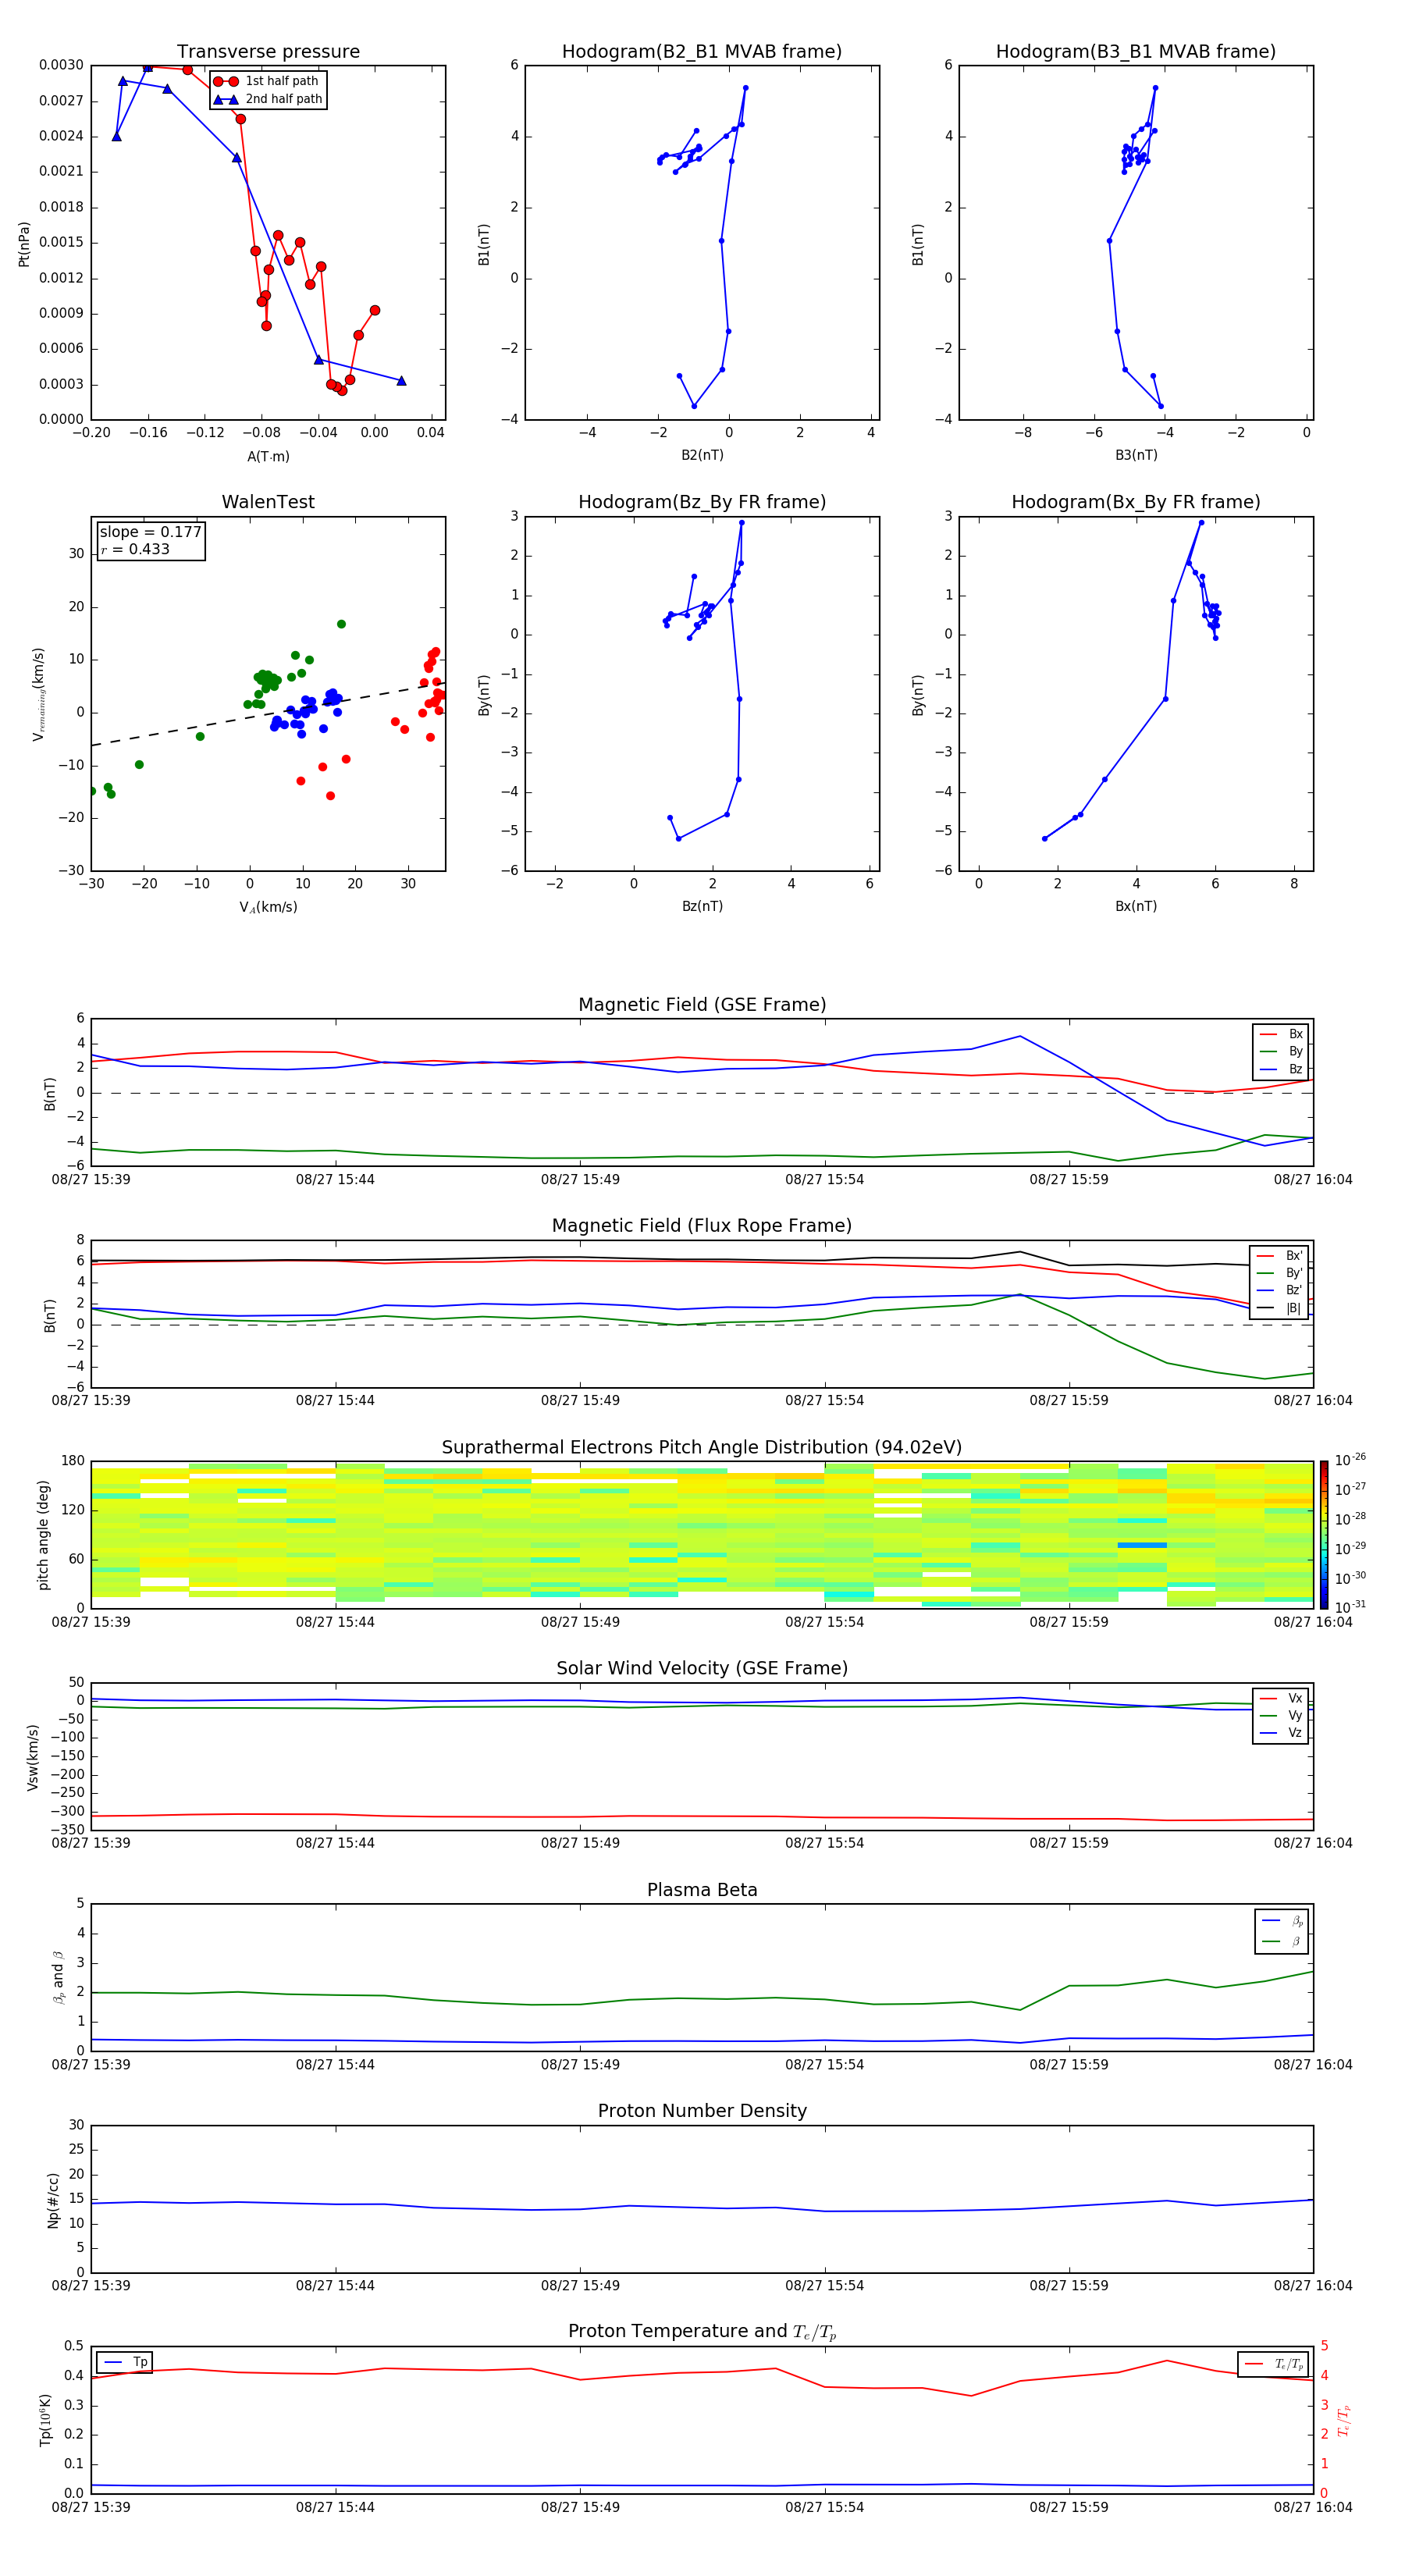1405x2576 pixels.
Task: Select the 'Bz' entry in GSE magnetic field legend
Action: point(1281,1069)
